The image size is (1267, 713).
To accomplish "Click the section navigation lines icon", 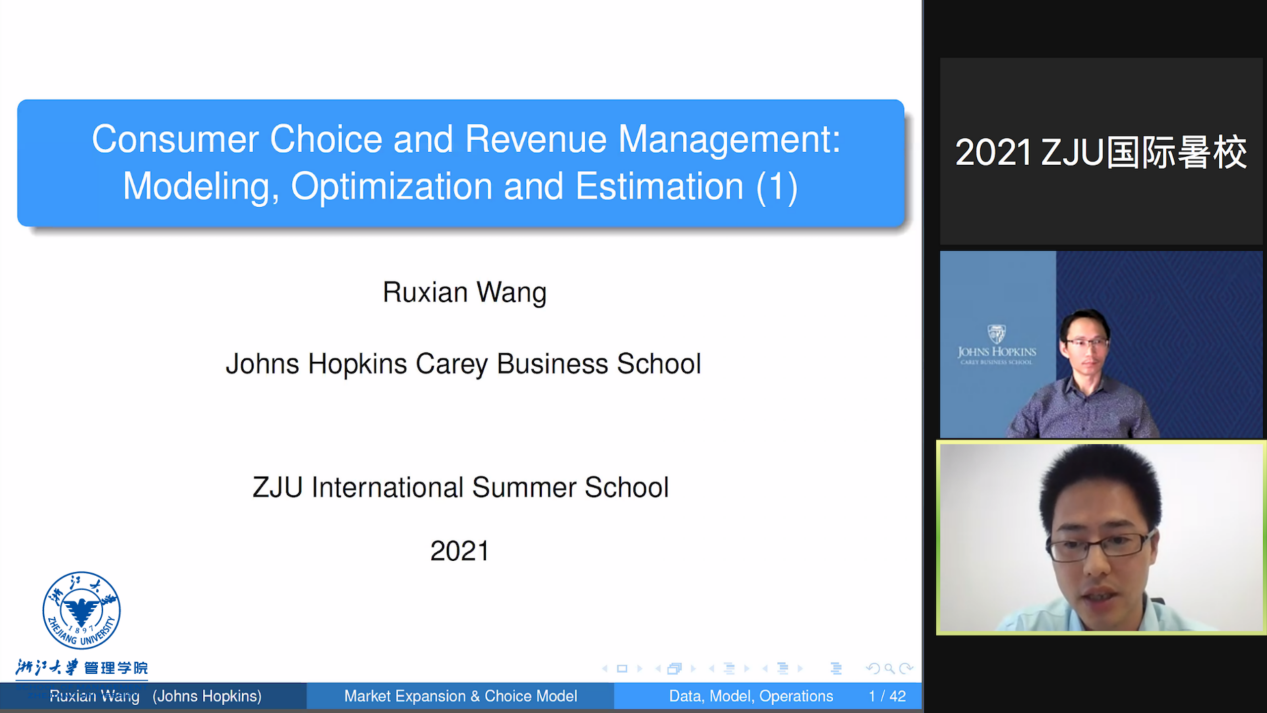I will tap(783, 669).
